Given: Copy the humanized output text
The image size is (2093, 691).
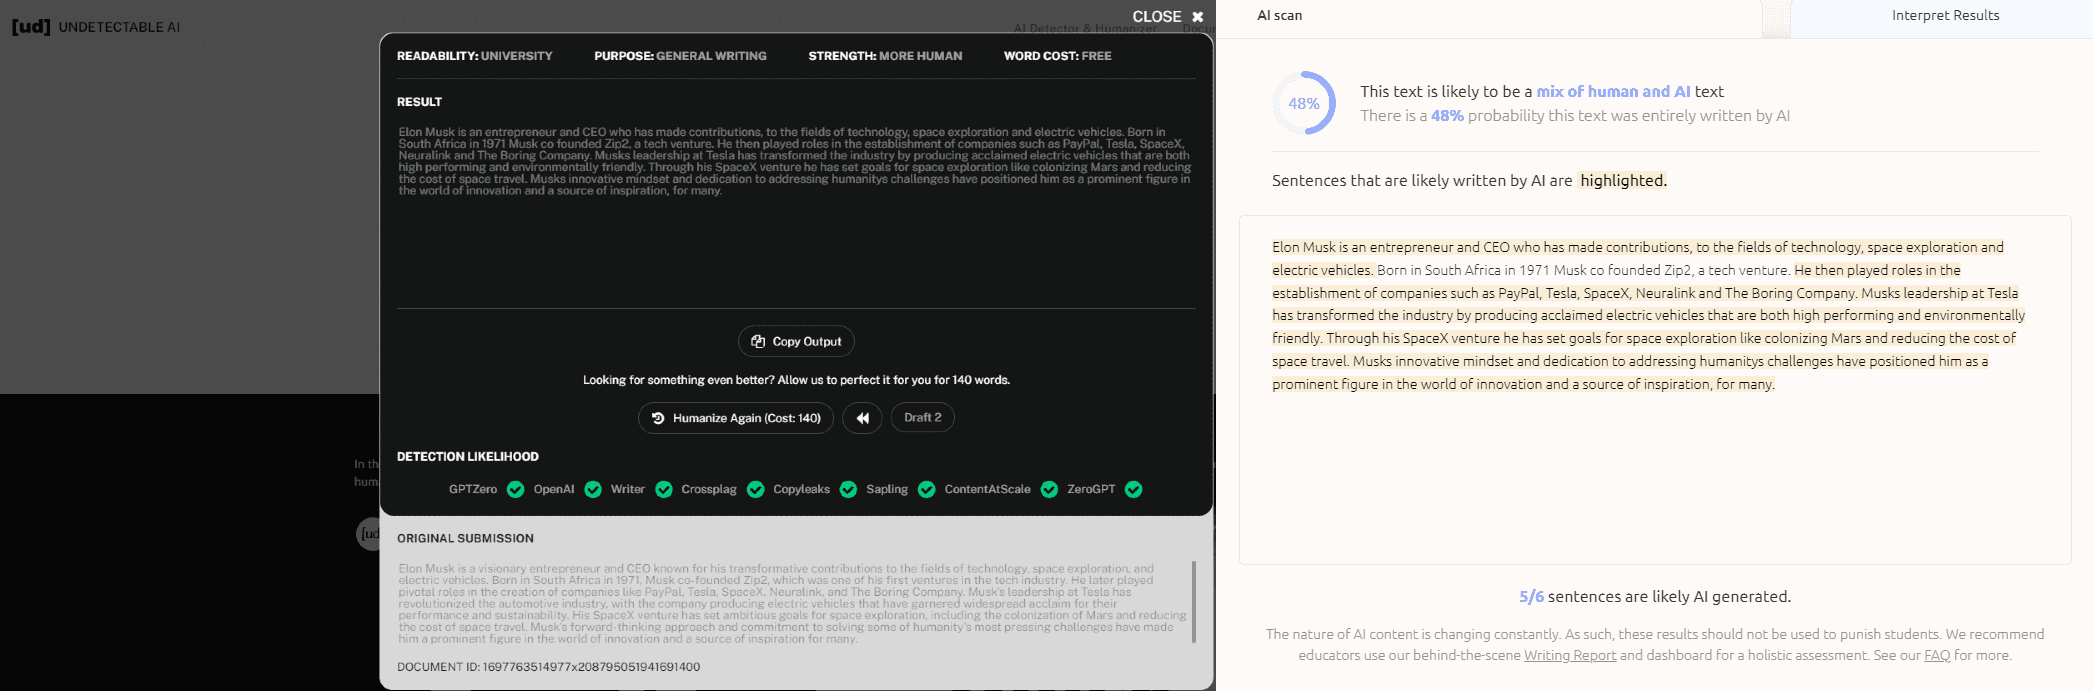Looking at the screenshot, I should (x=796, y=341).
